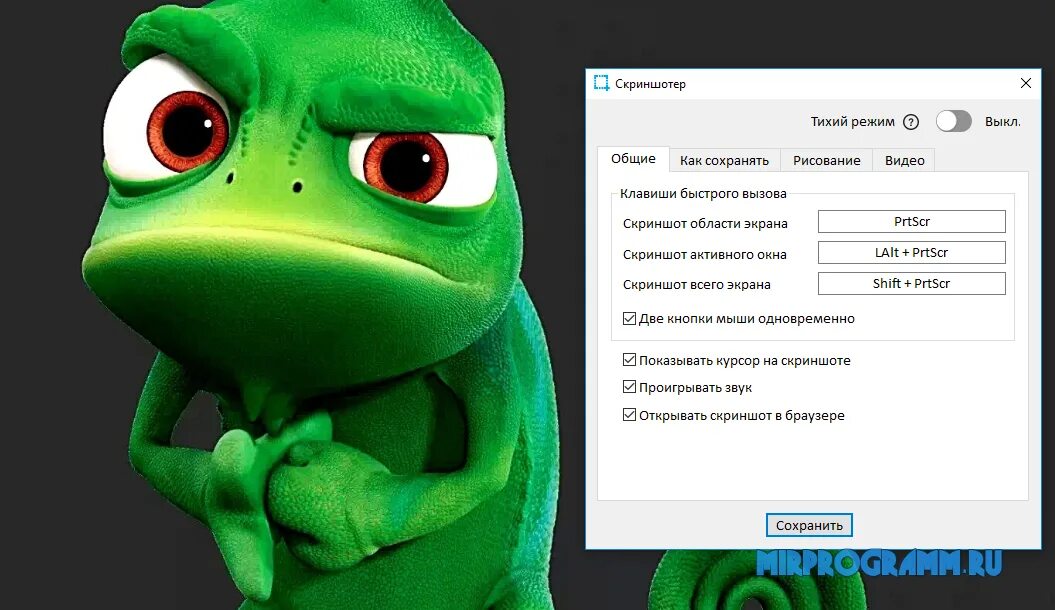Close the Скриншотер window
This screenshot has height=610, width=1055.
click(1025, 83)
